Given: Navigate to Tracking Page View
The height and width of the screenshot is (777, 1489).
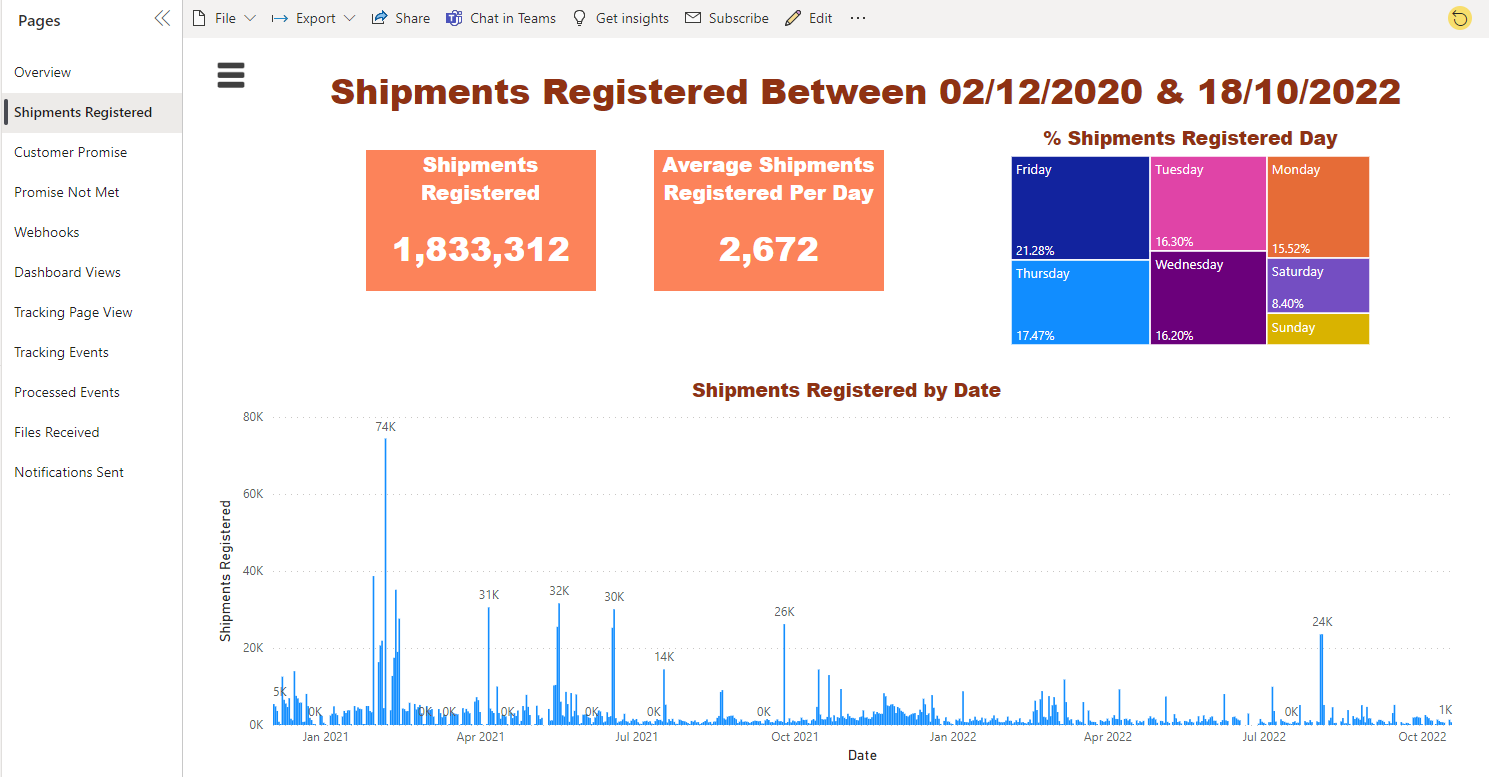Looking at the screenshot, I should coord(91,312).
